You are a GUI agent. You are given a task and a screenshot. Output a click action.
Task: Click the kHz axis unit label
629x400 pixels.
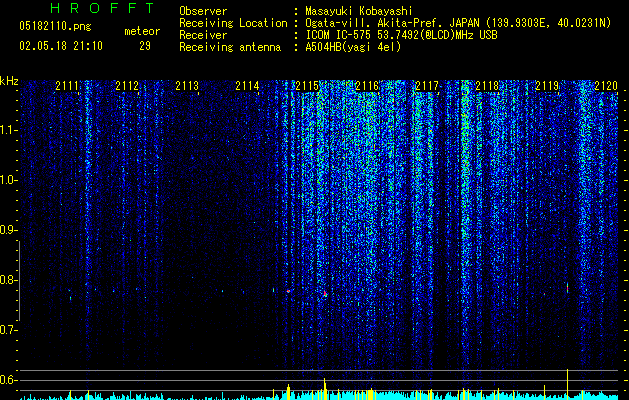pos(9,81)
